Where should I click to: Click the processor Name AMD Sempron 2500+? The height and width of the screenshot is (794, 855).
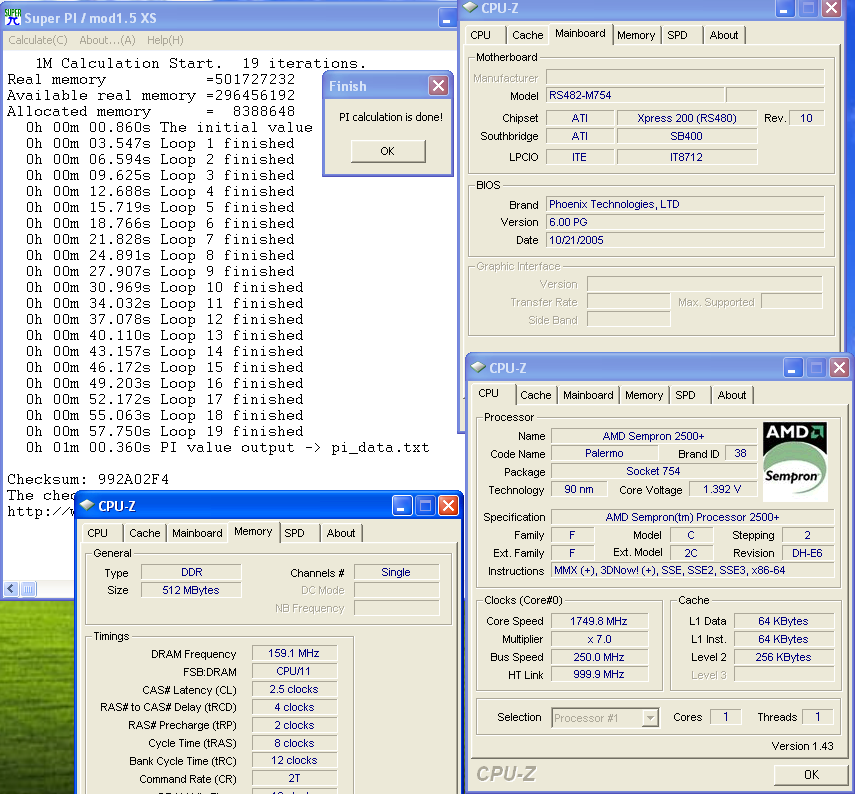tap(654, 436)
